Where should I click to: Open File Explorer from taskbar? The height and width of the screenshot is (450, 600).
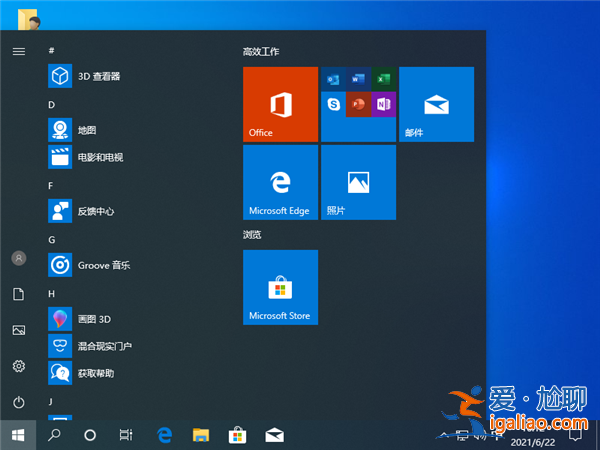201,435
